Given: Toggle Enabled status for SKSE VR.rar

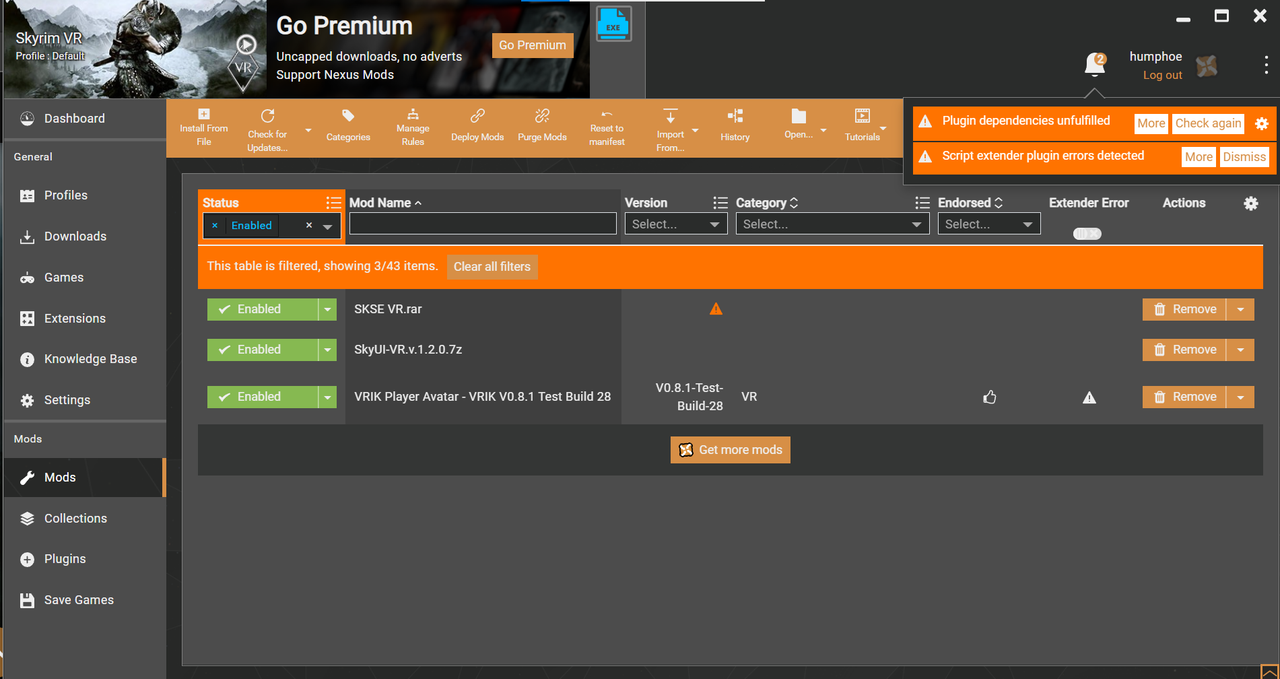Looking at the screenshot, I should (x=262, y=309).
